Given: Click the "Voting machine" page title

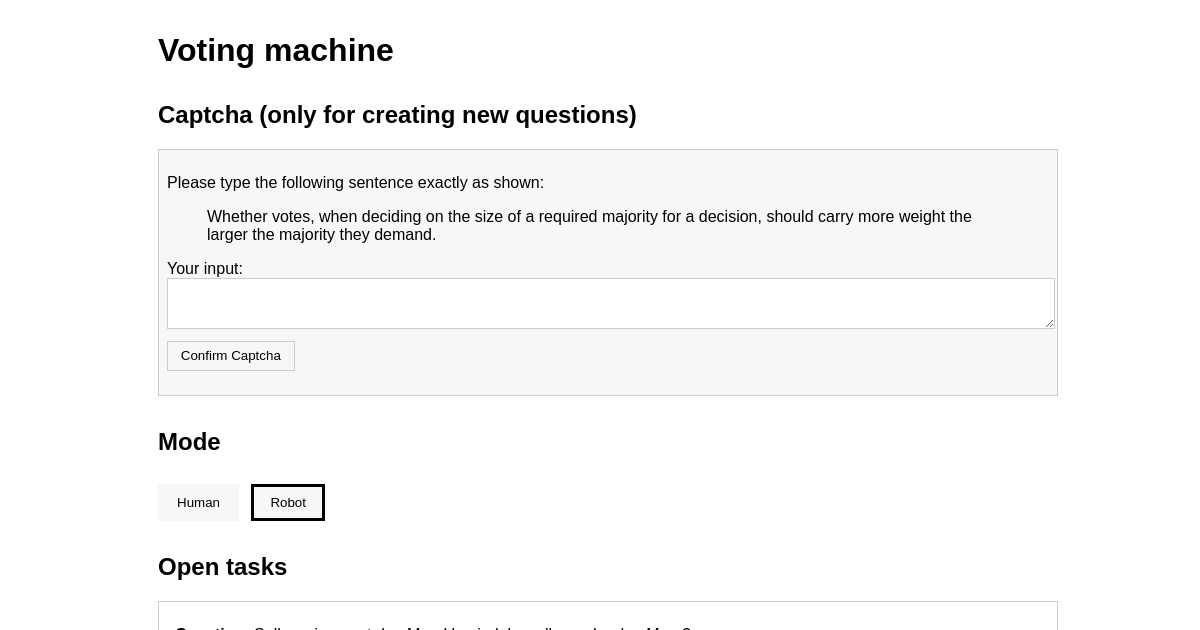Looking at the screenshot, I should click(276, 50).
